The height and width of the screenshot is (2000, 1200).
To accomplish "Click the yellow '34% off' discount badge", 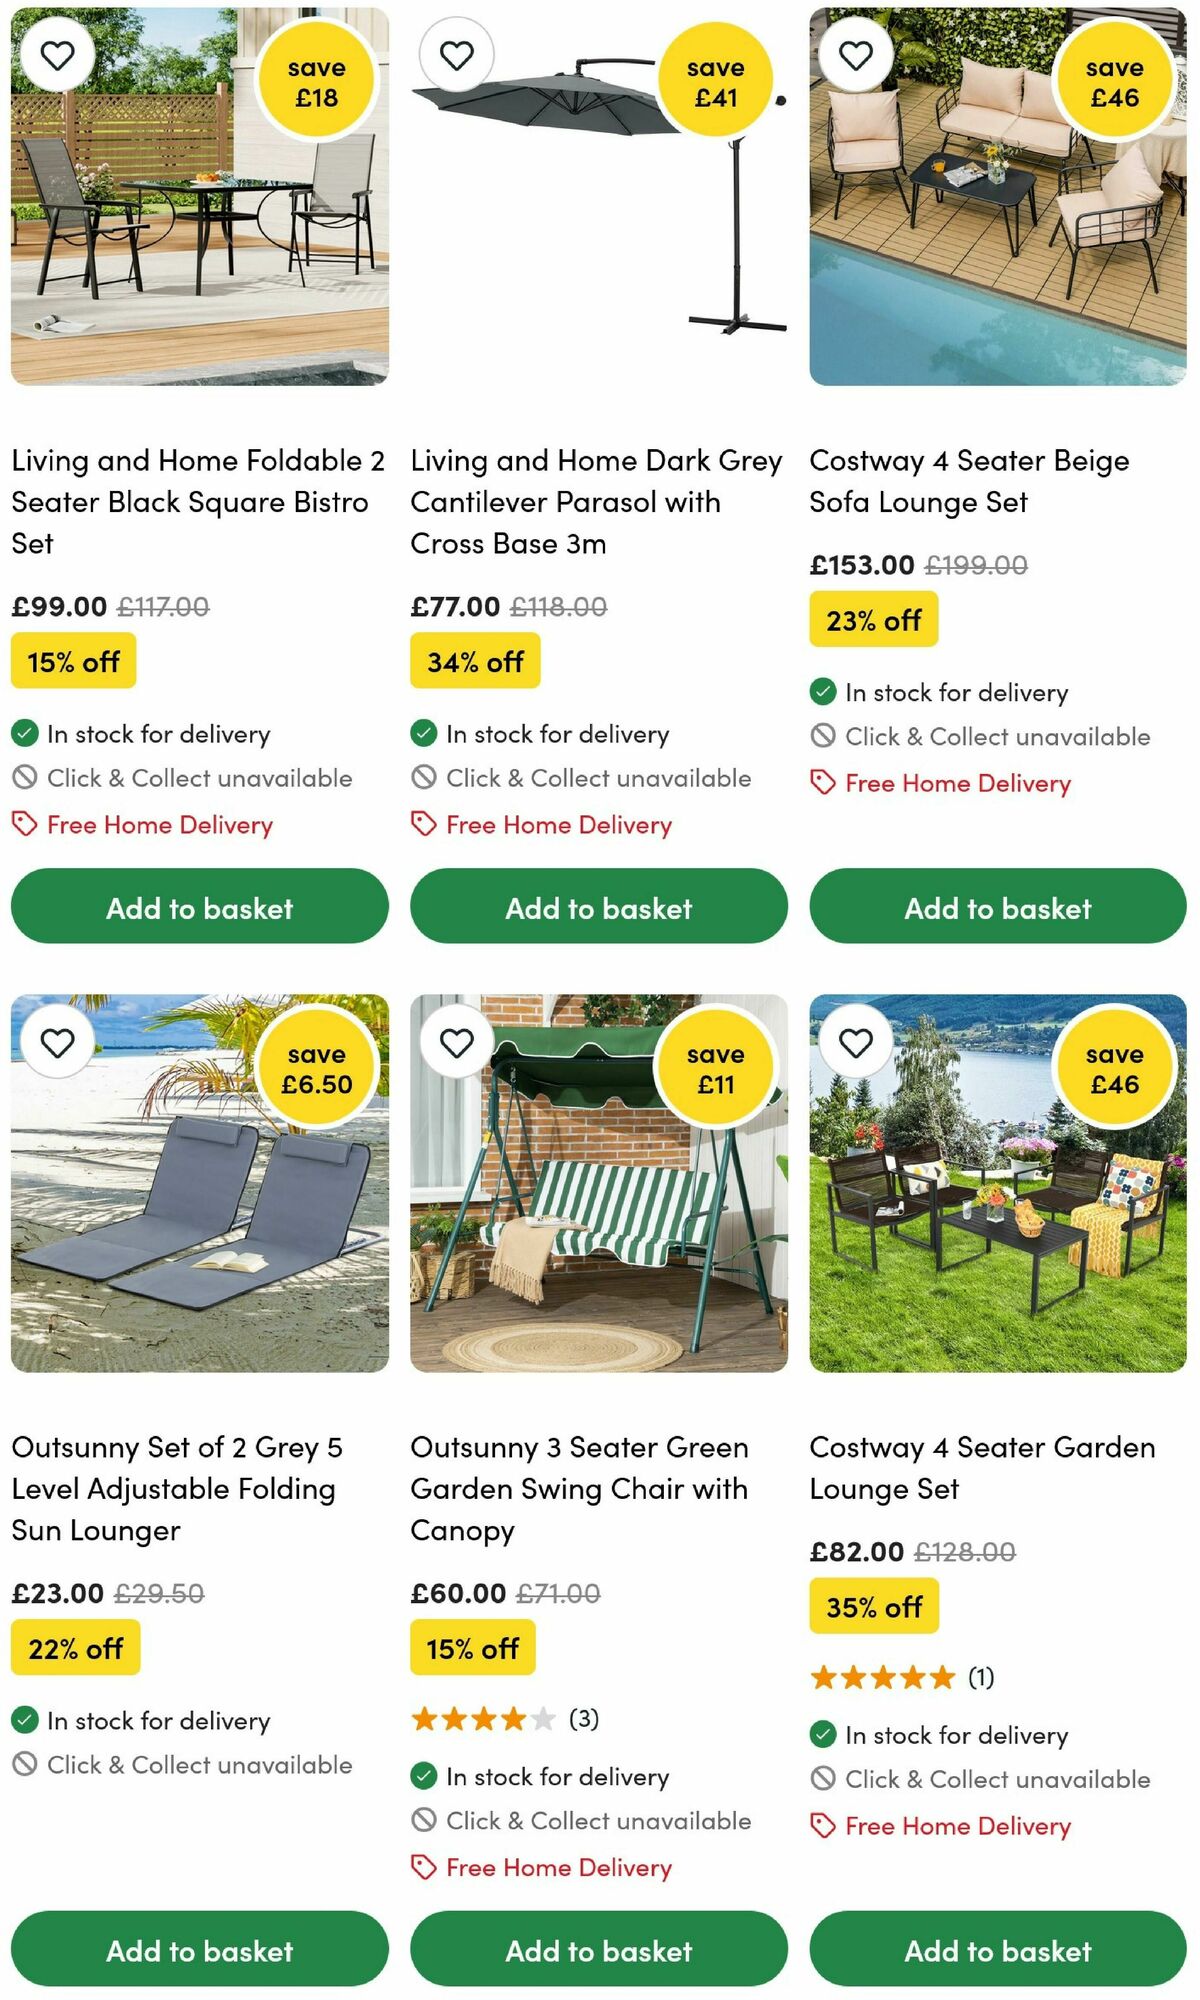I will 473,660.
